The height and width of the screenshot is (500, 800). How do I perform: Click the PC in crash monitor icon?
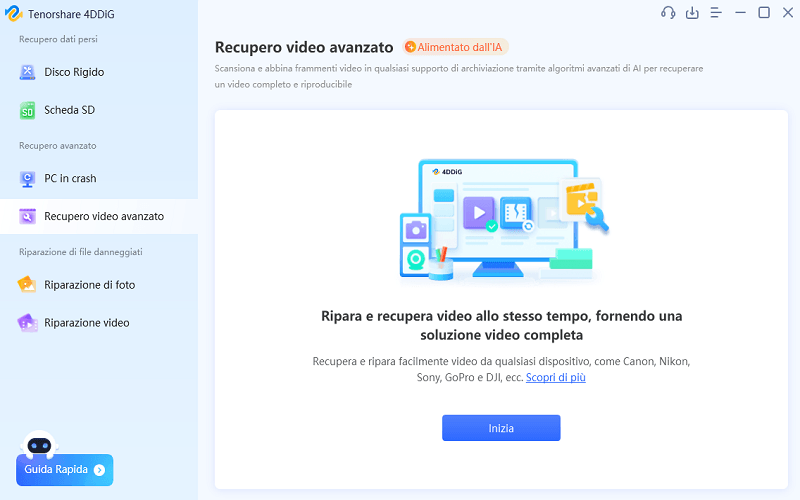pyautogui.click(x=27, y=179)
